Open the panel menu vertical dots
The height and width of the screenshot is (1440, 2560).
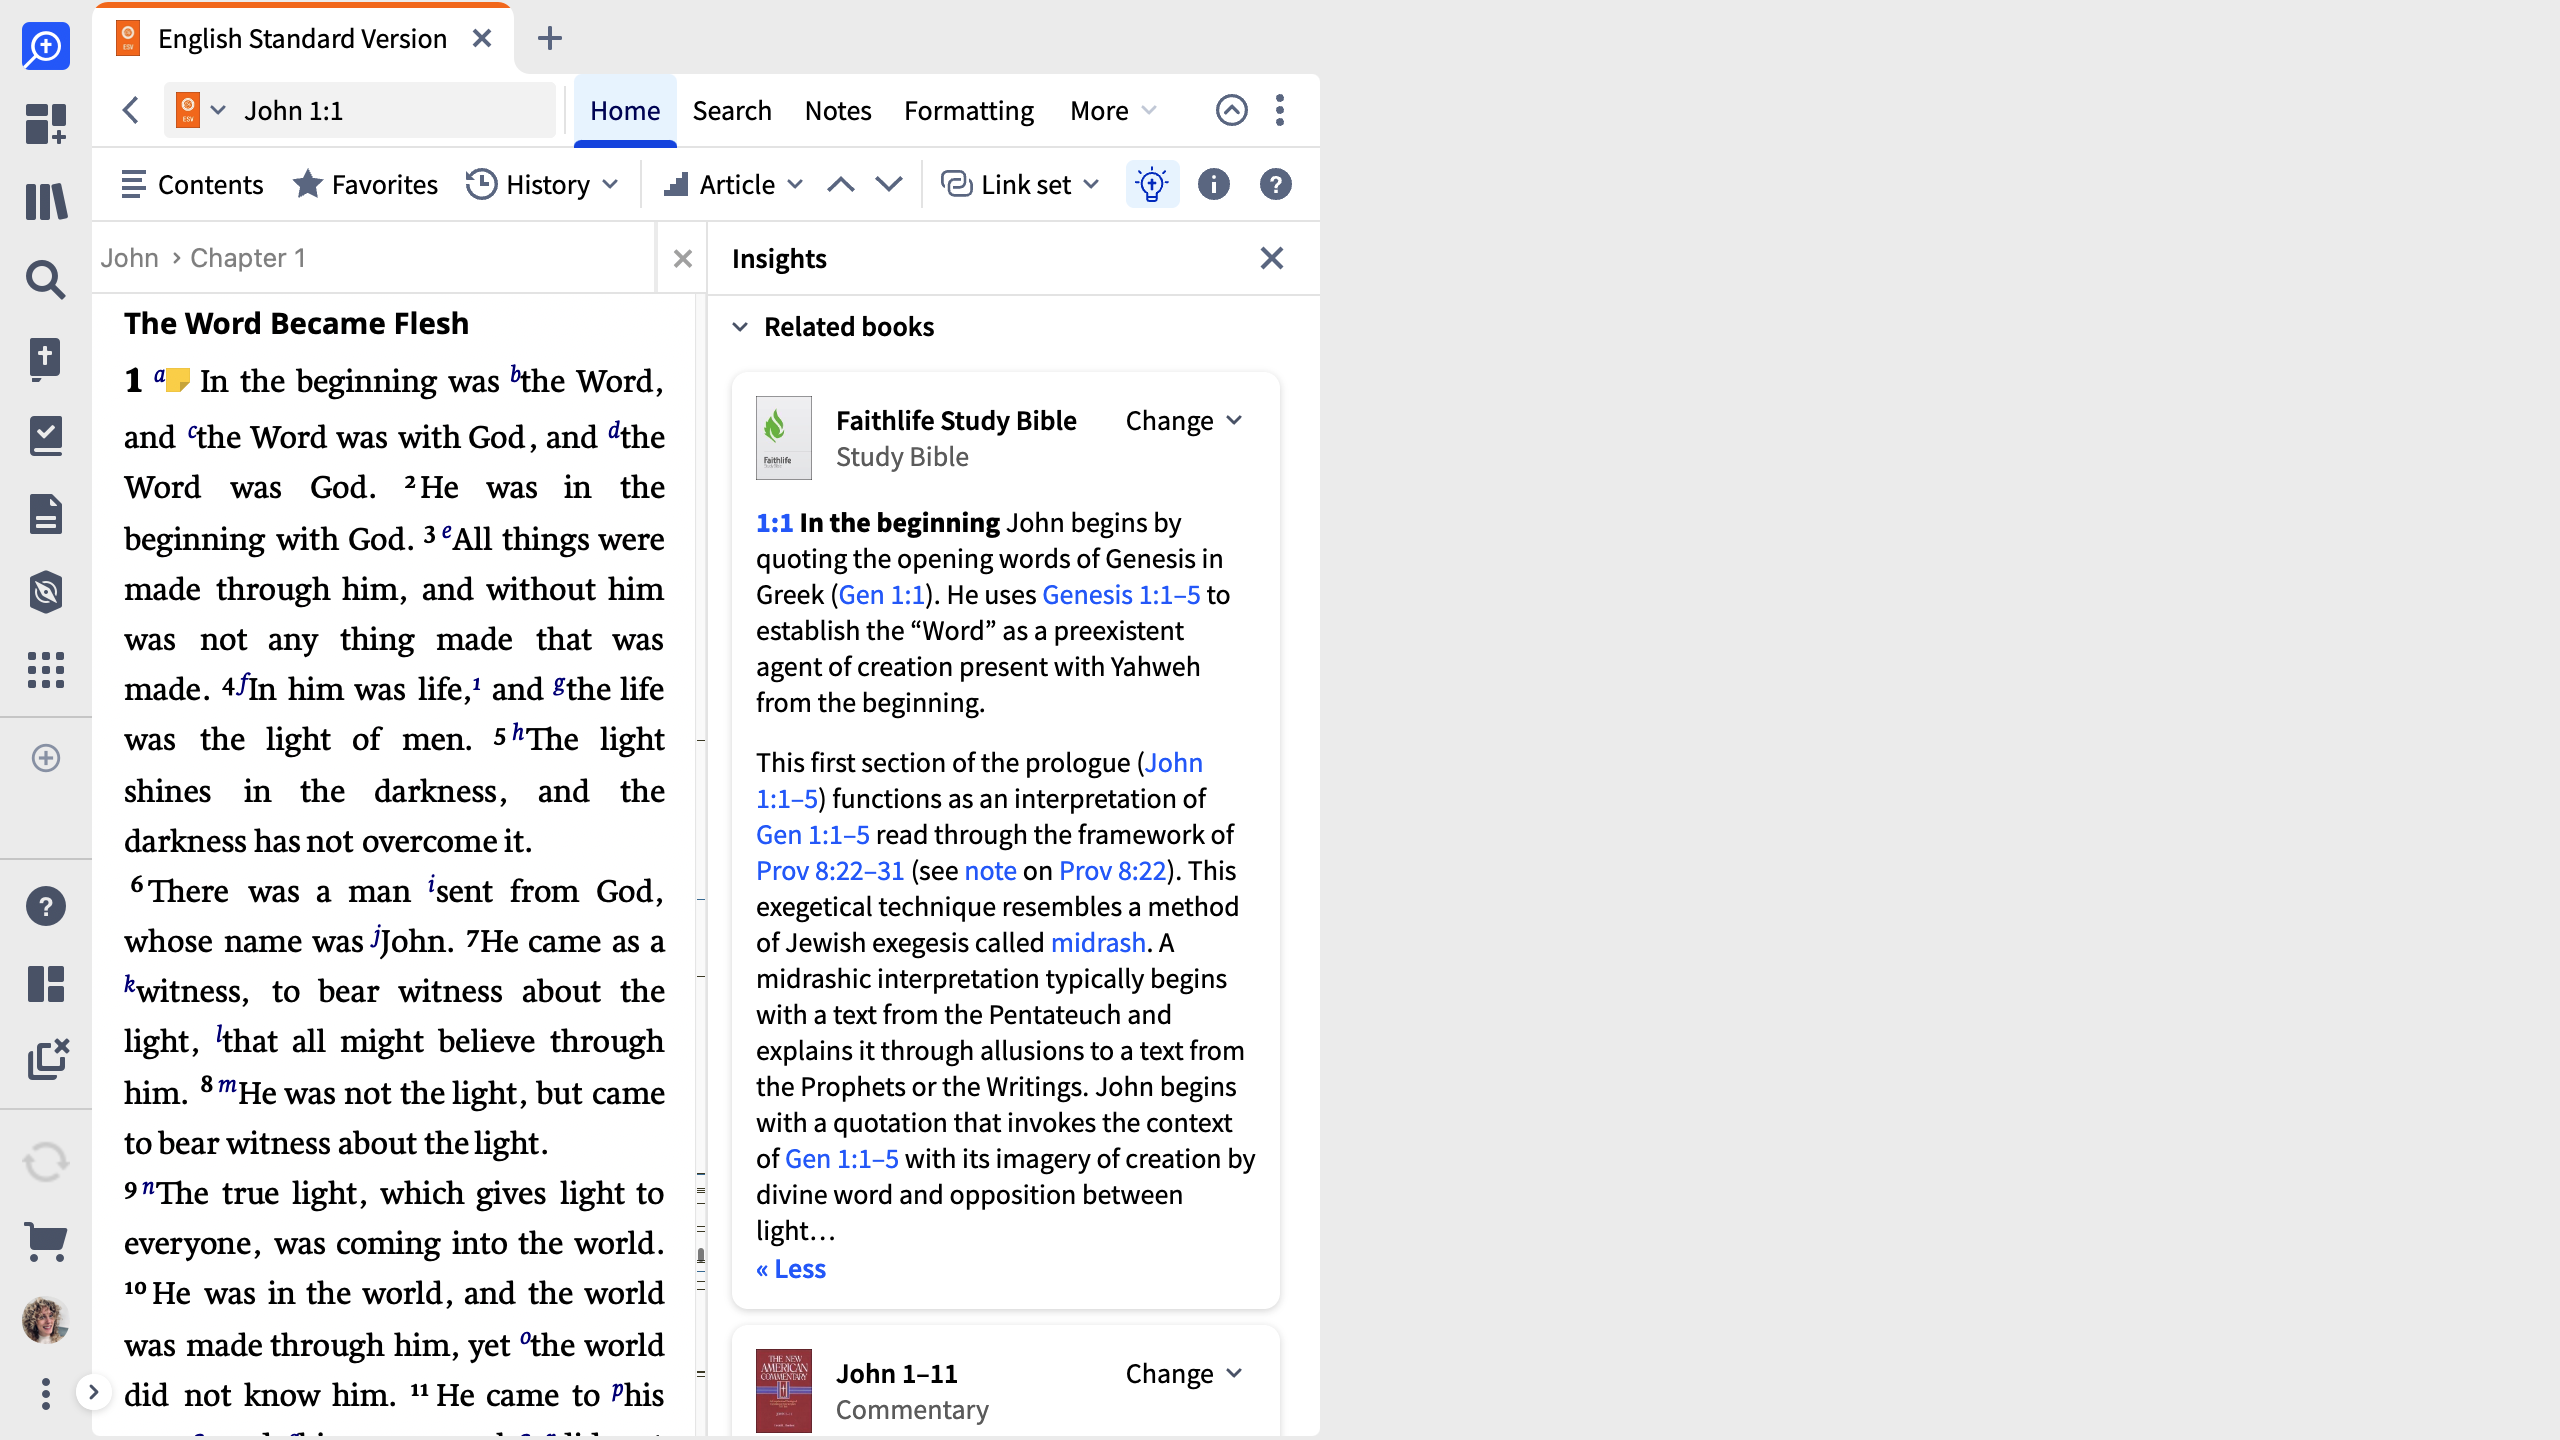click(1280, 110)
